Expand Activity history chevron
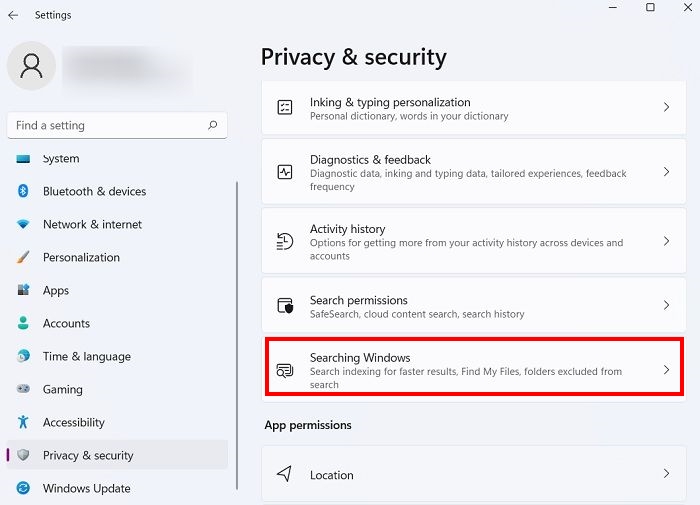This screenshot has width=700, height=505. (666, 241)
